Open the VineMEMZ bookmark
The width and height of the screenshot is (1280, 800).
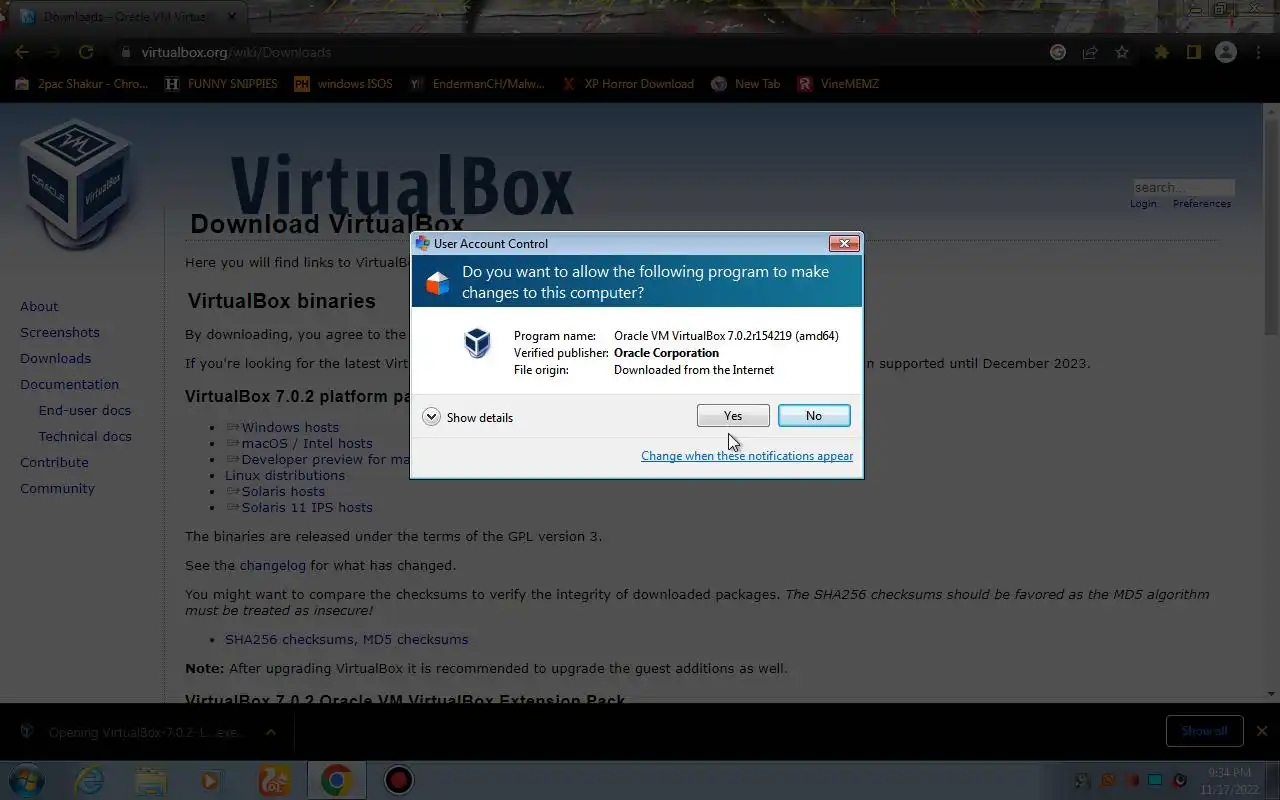point(838,84)
